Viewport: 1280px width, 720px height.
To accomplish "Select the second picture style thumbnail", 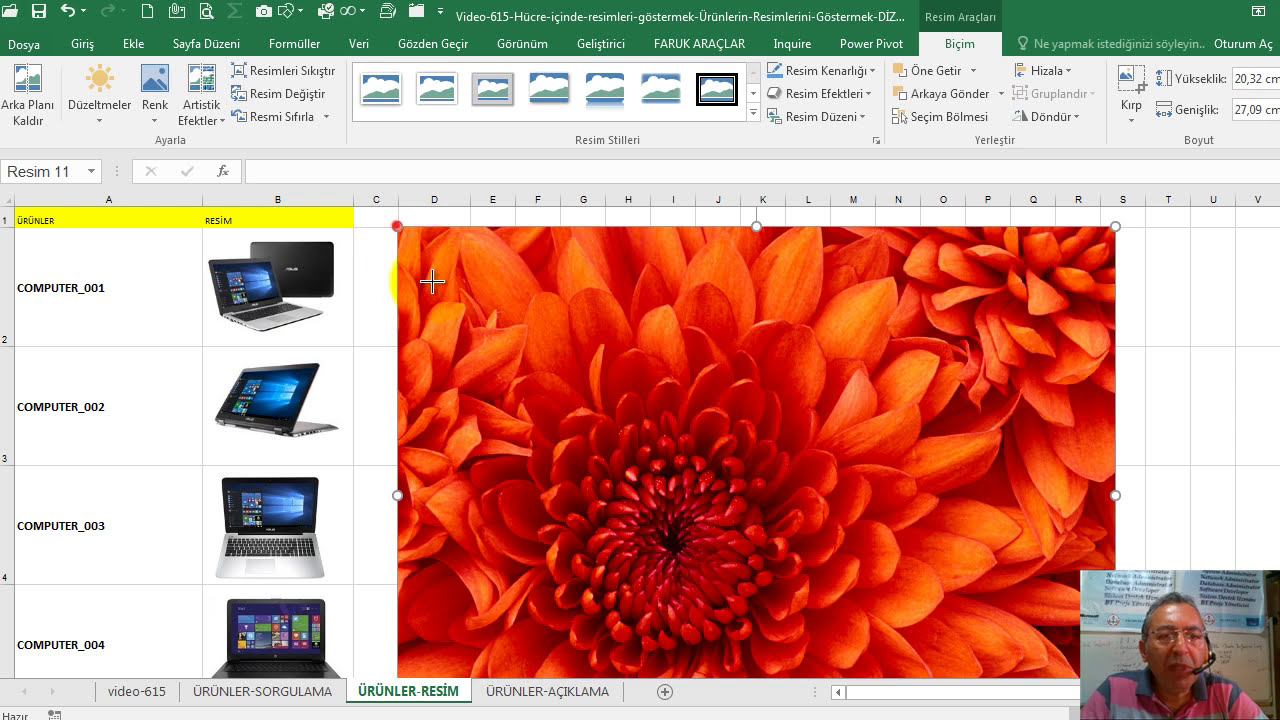I will coord(437,89).
